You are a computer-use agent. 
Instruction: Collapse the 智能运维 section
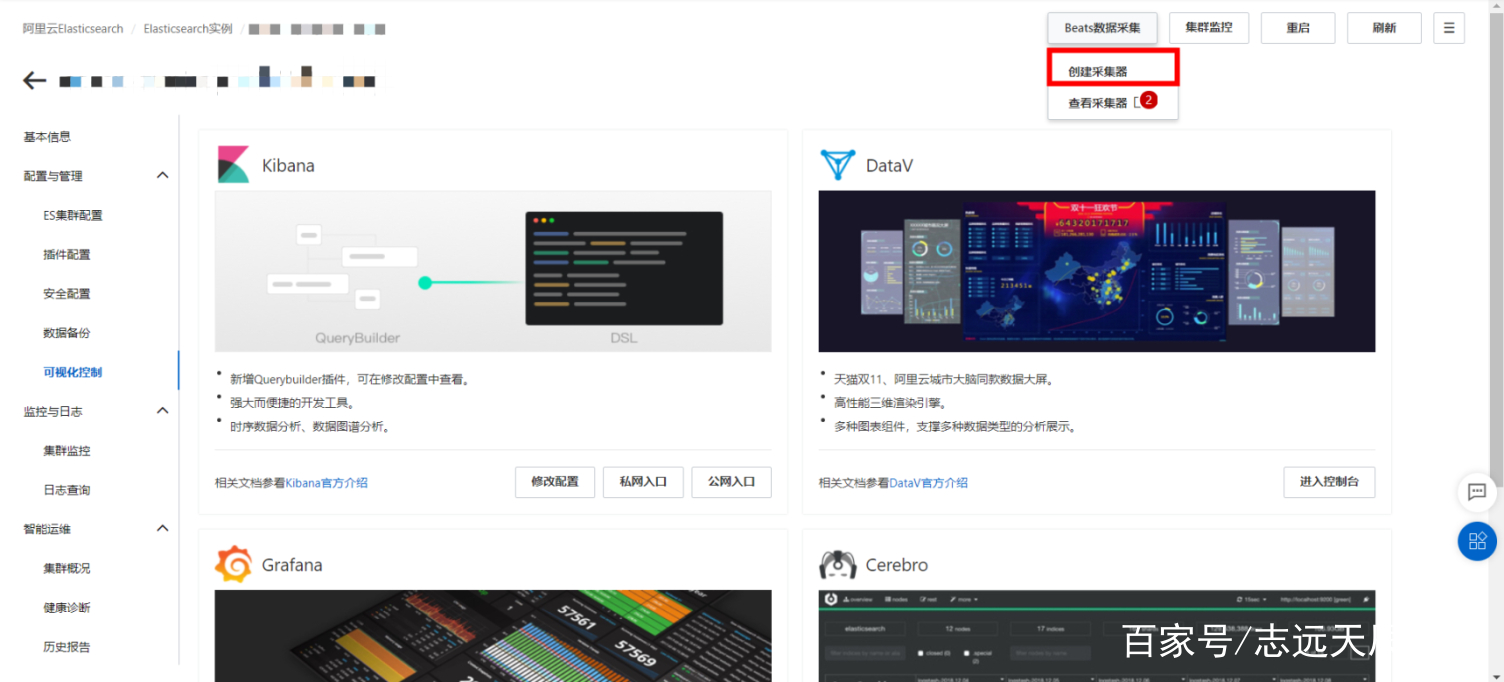(163, 529)
